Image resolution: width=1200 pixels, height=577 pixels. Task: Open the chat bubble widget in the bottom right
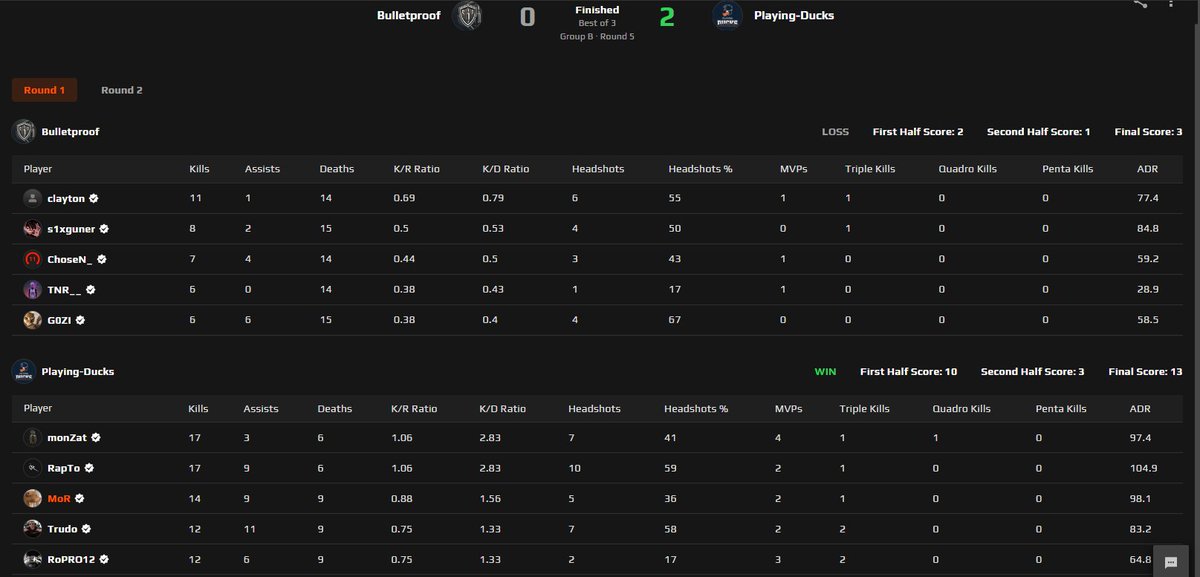(x=1170, y=563)
